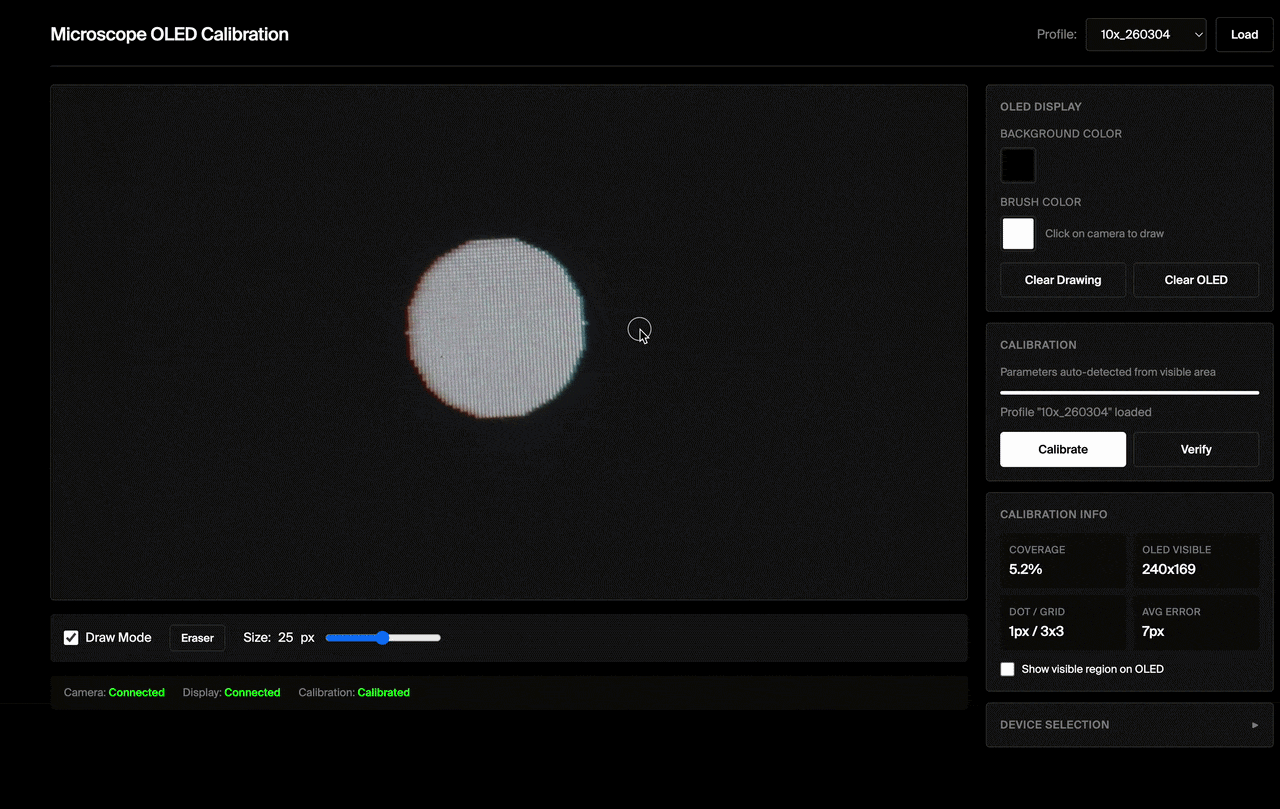Click the Load profile button

tap(1244, 34)
